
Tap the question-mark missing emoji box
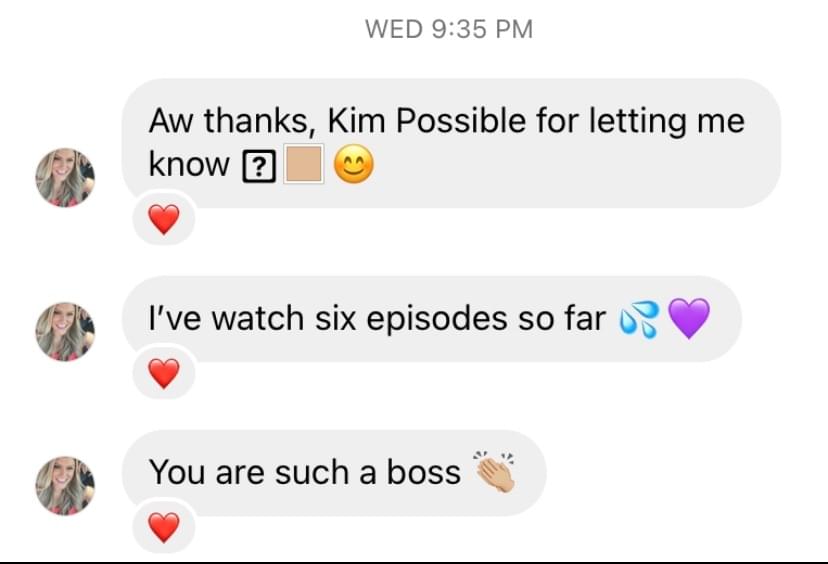pos(259,166)
